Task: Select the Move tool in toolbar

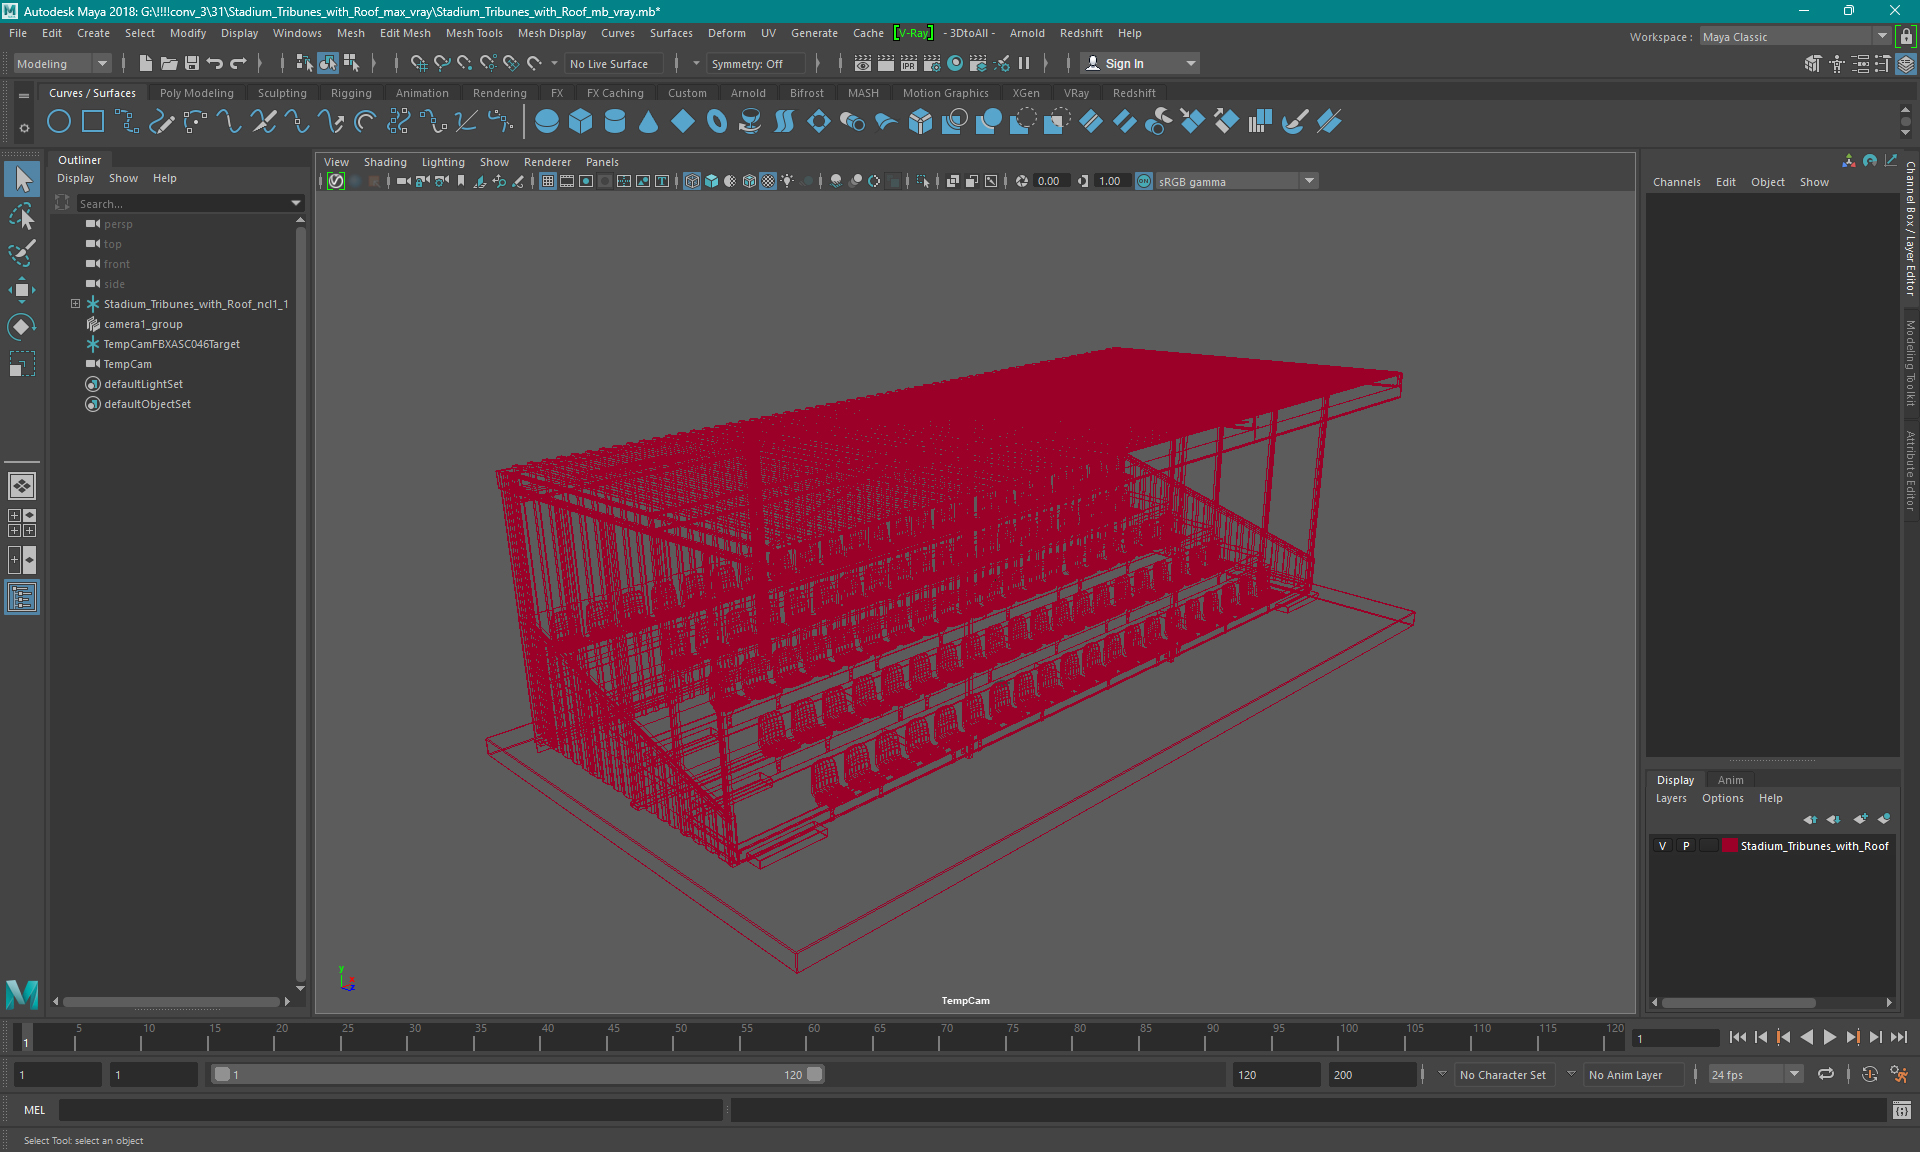Action: [21, 291]
